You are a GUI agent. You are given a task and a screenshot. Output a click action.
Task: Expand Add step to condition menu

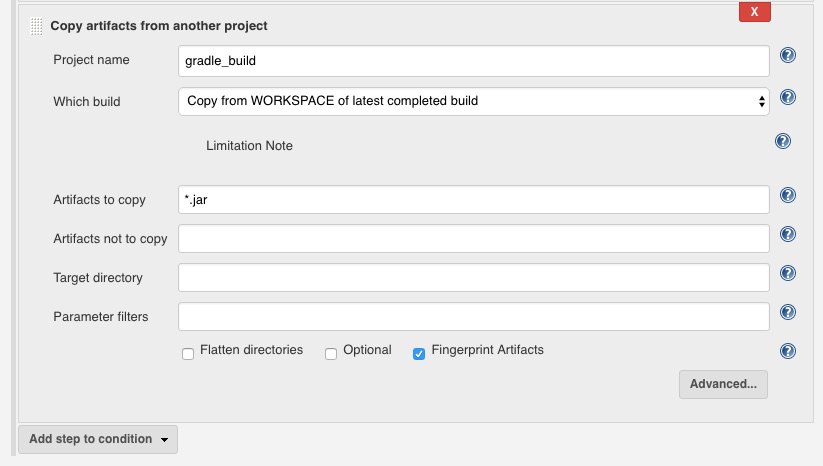tap(98, 439)
